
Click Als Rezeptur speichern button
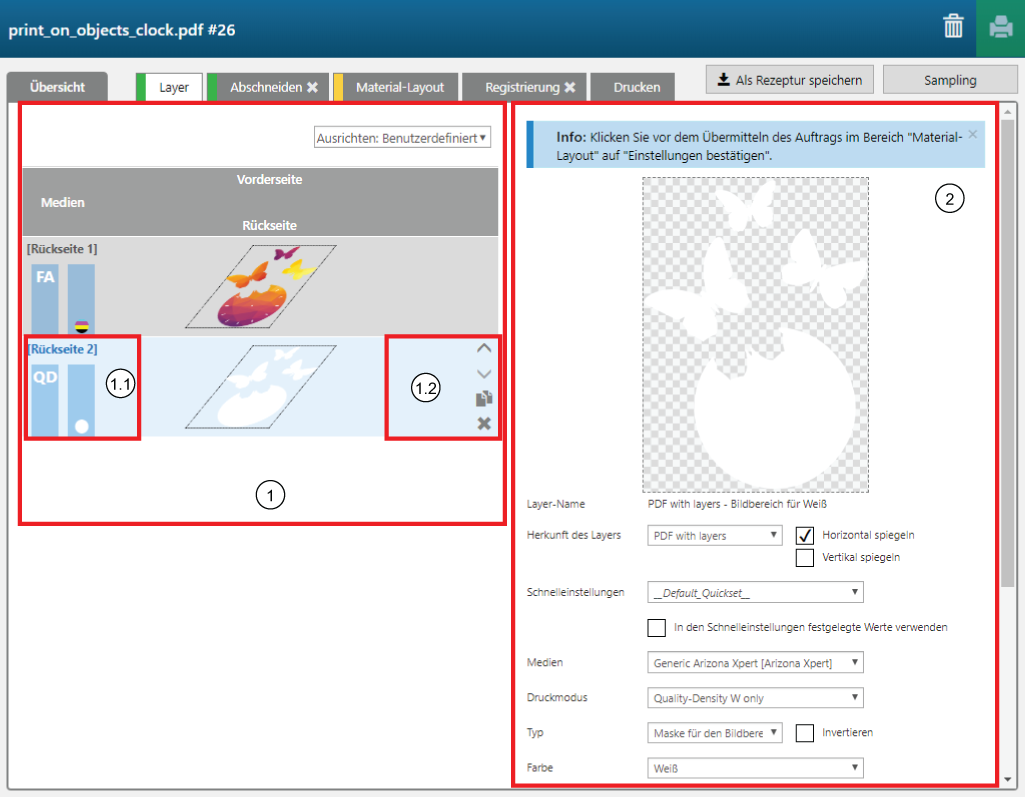790,80
